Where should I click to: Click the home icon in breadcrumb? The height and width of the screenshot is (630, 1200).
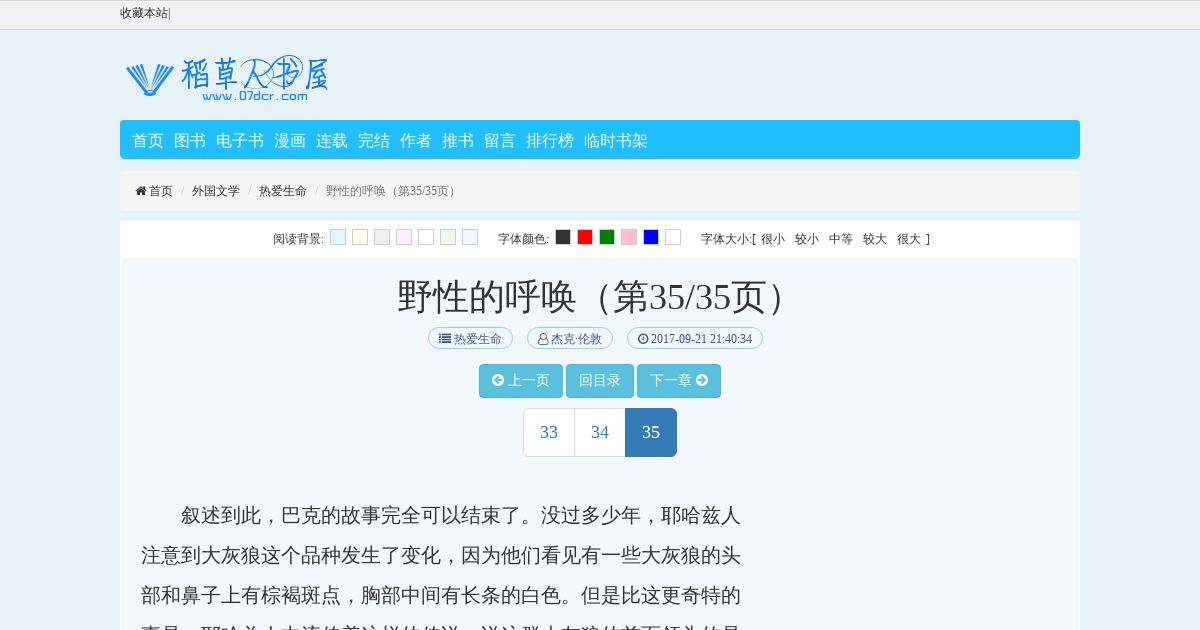[141, 191]
